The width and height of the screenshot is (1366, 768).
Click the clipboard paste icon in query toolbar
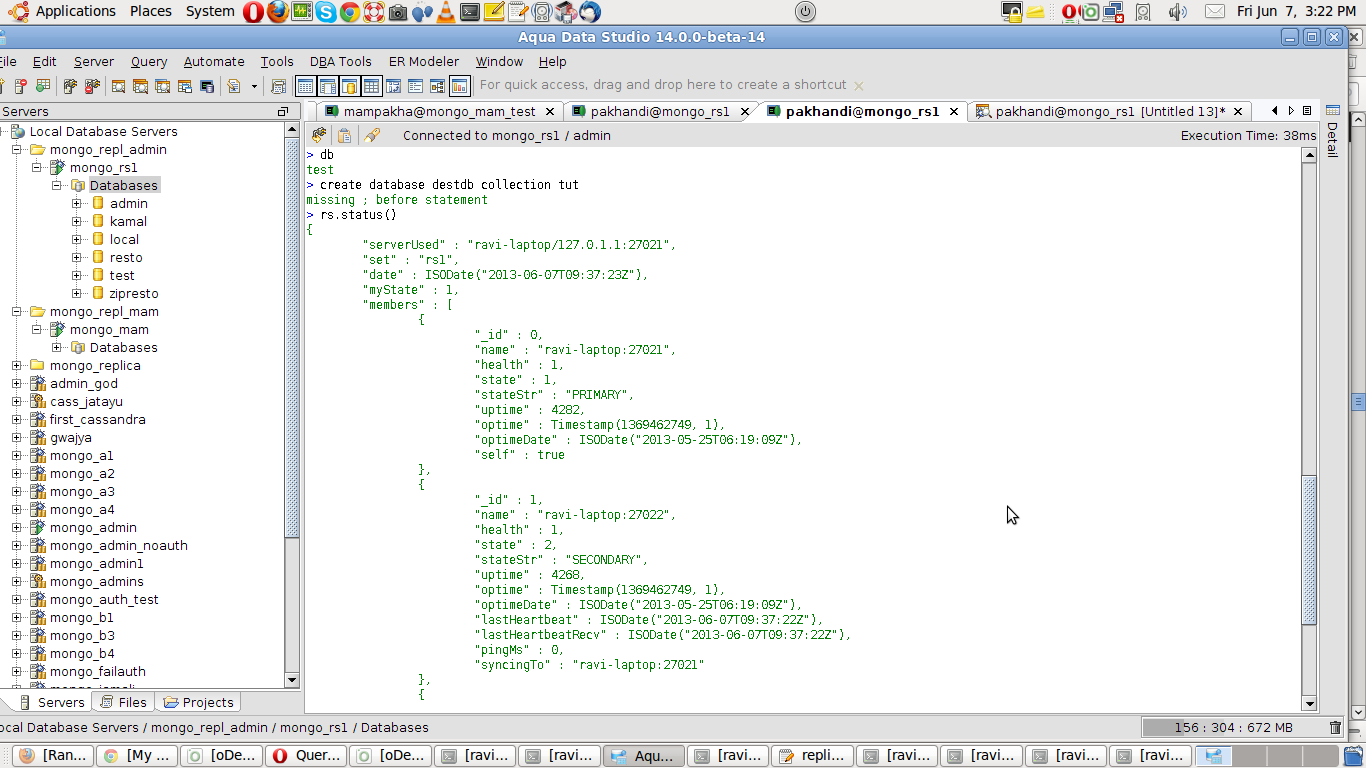point(344,135)
